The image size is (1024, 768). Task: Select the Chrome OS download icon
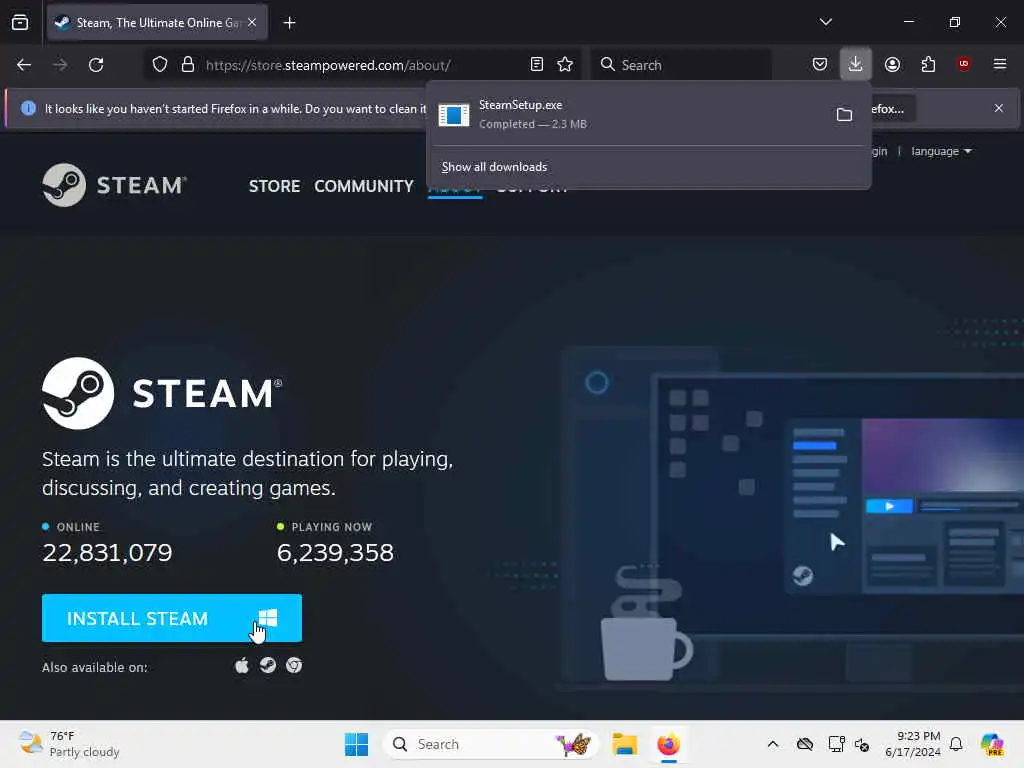[294, 665]
